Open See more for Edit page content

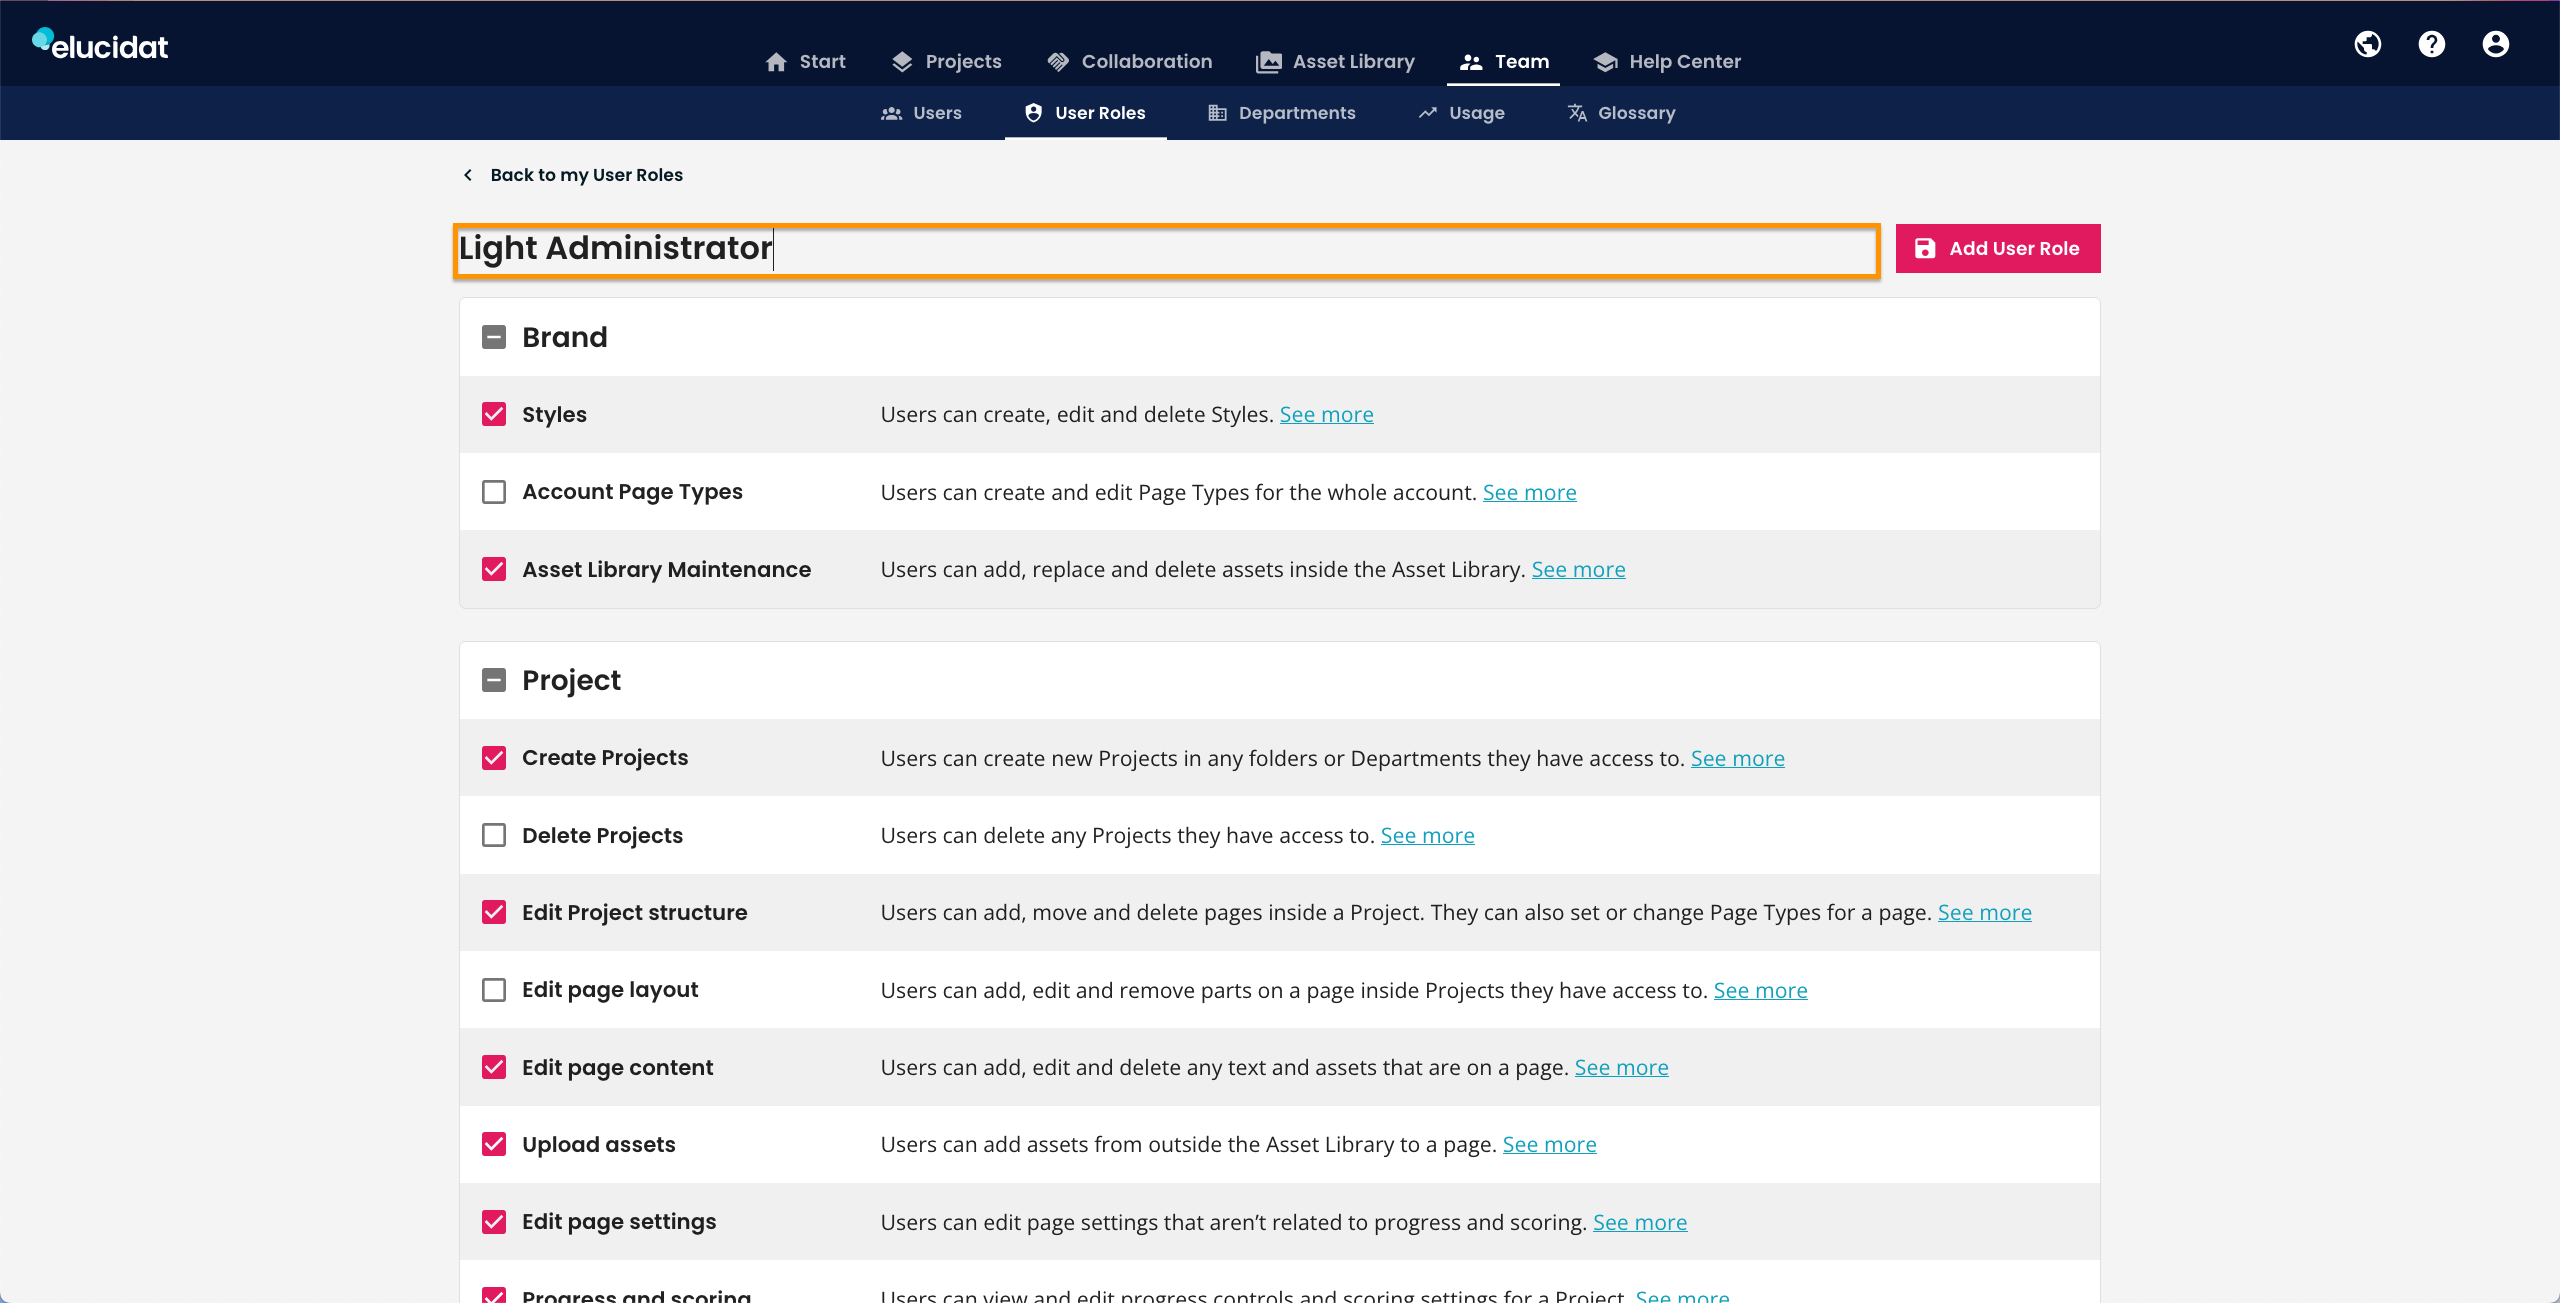[x=1622, y=1067]
